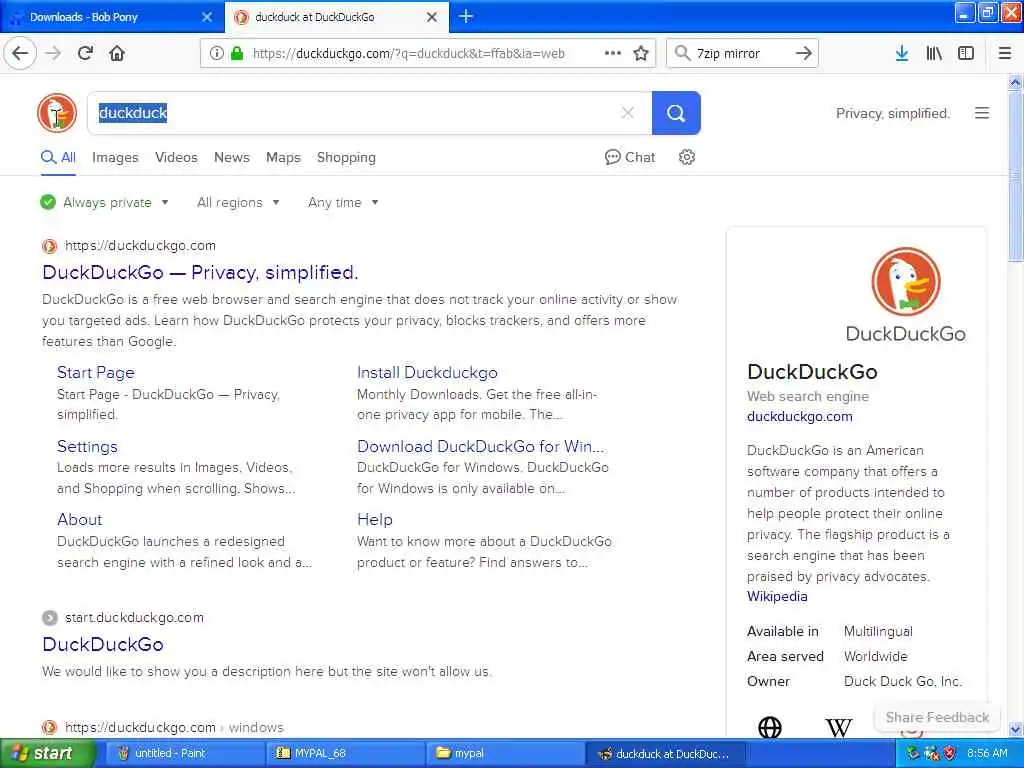Viewport: 1024px width, 768px height.
Task: Select the All results tab
Action: coord(58,157)
